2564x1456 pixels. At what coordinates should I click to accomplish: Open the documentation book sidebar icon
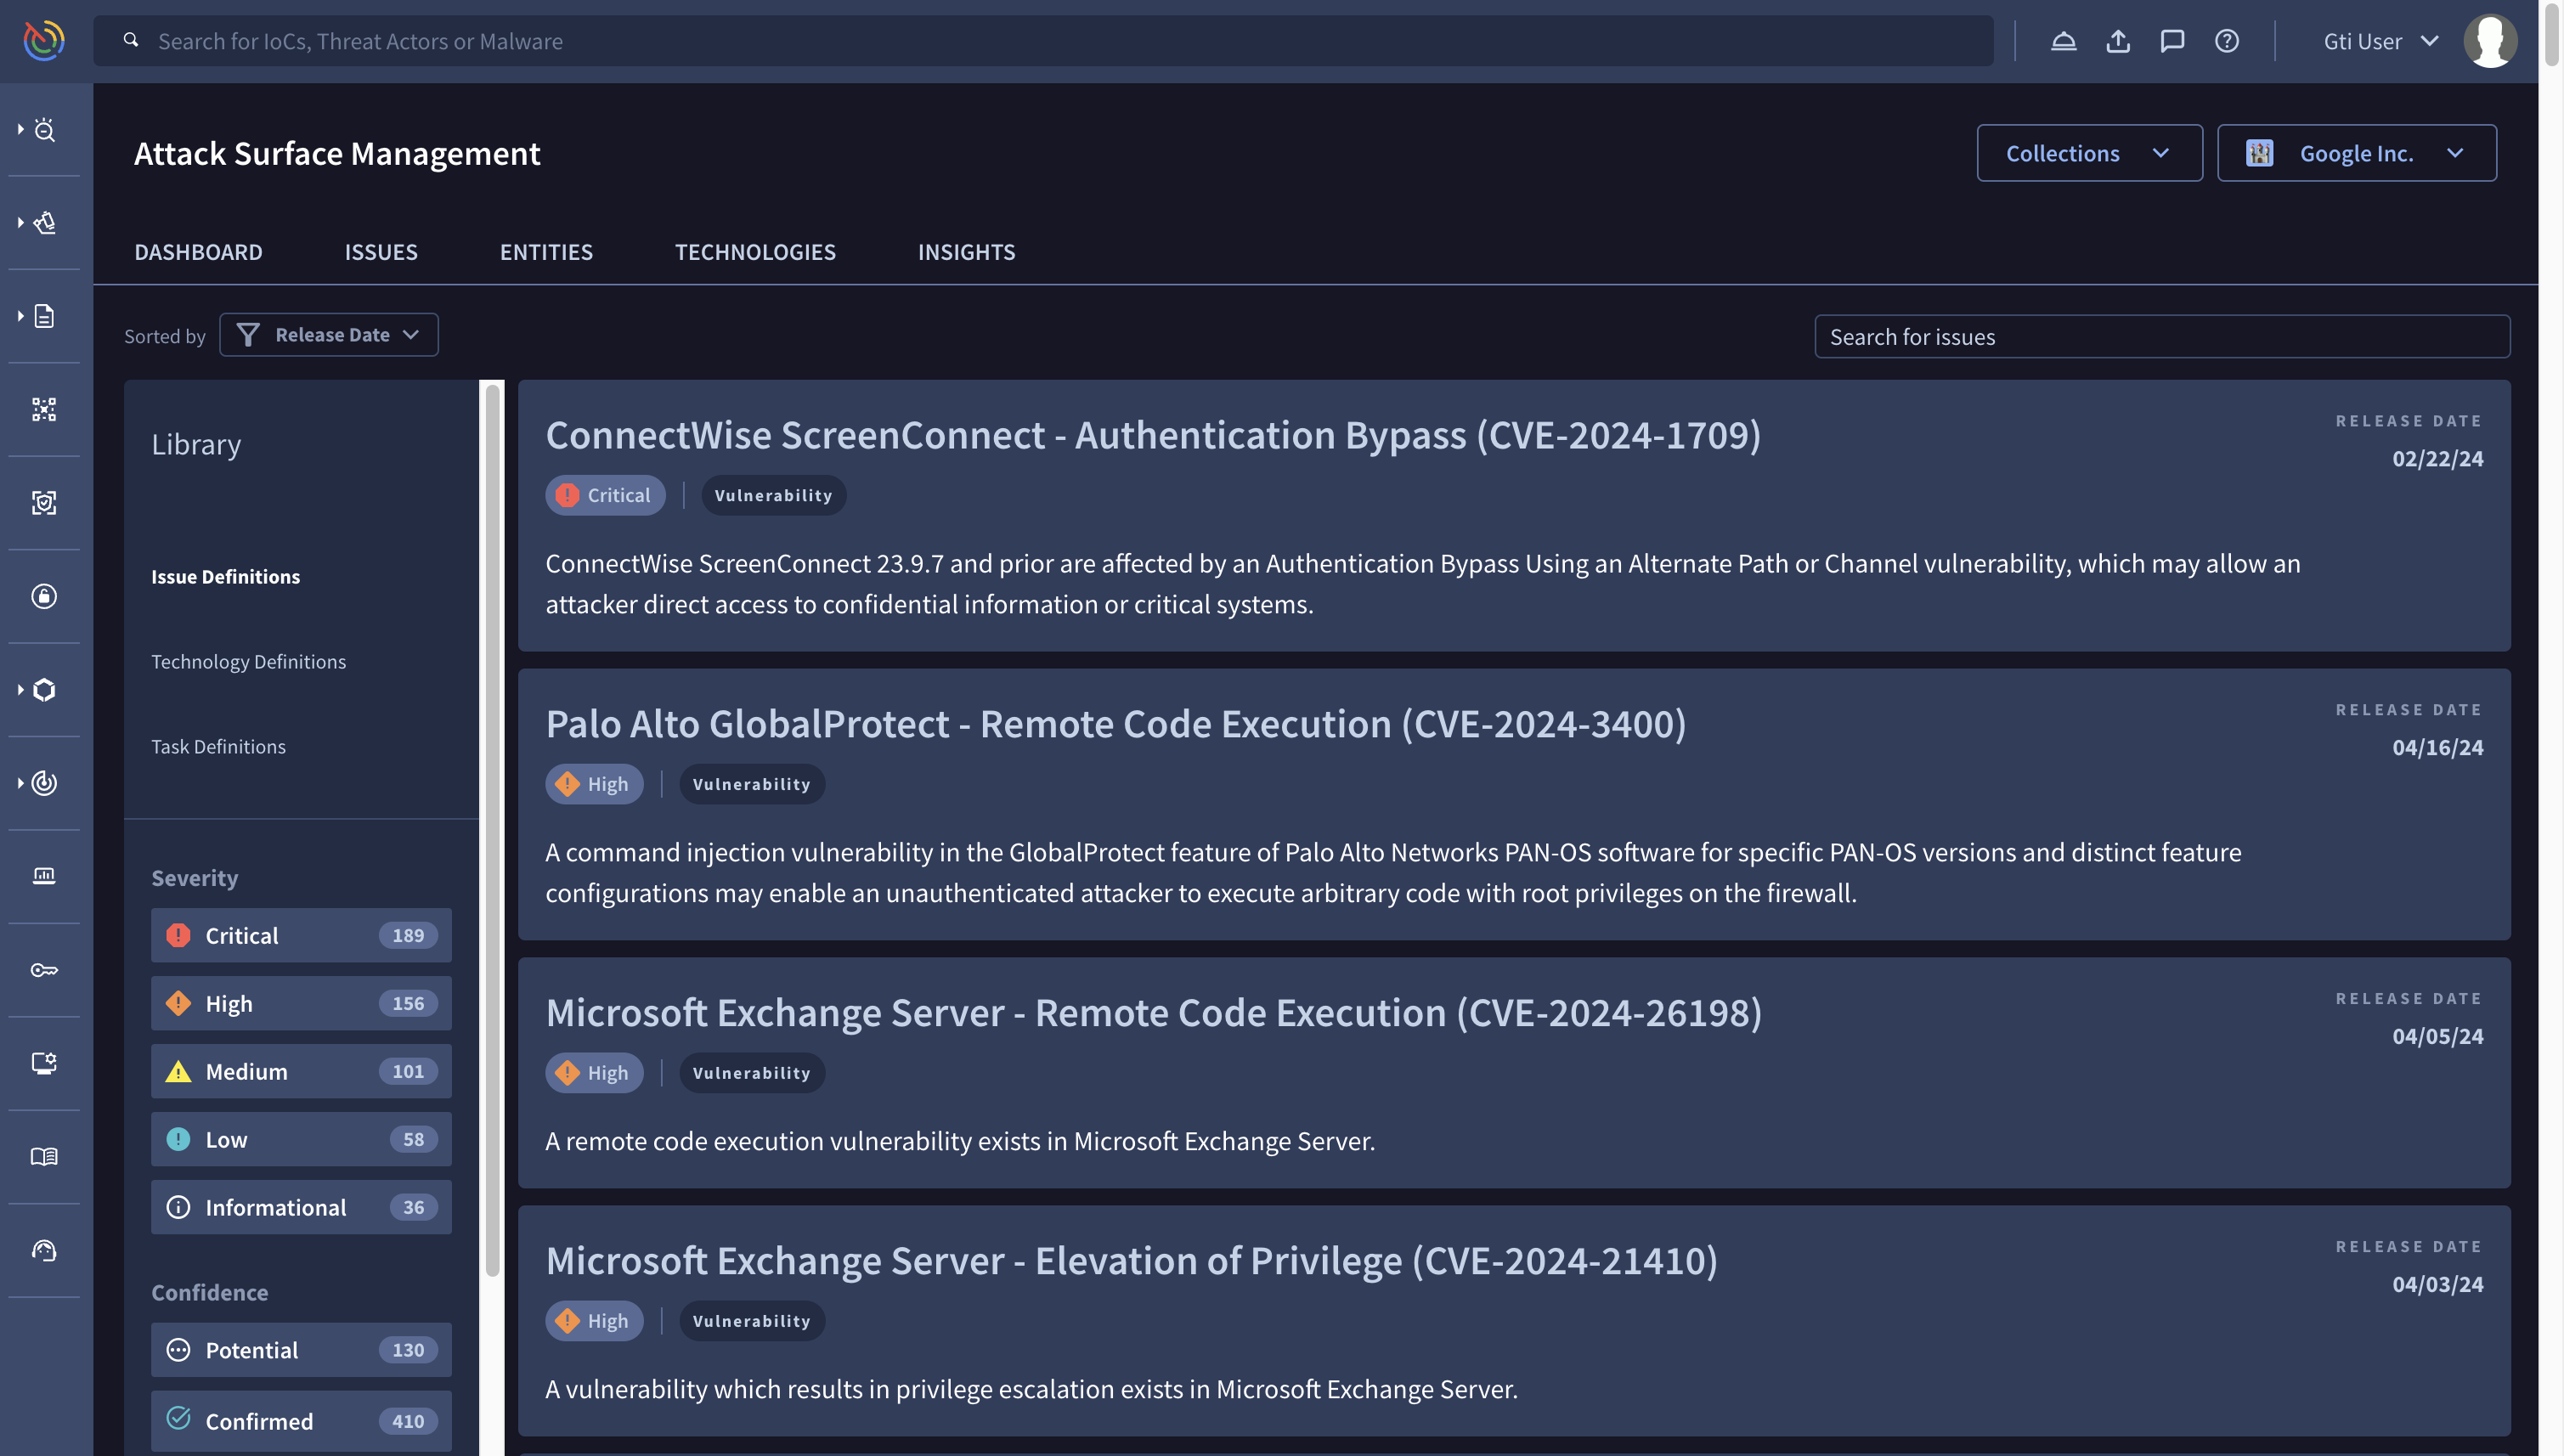point(44,1157)
